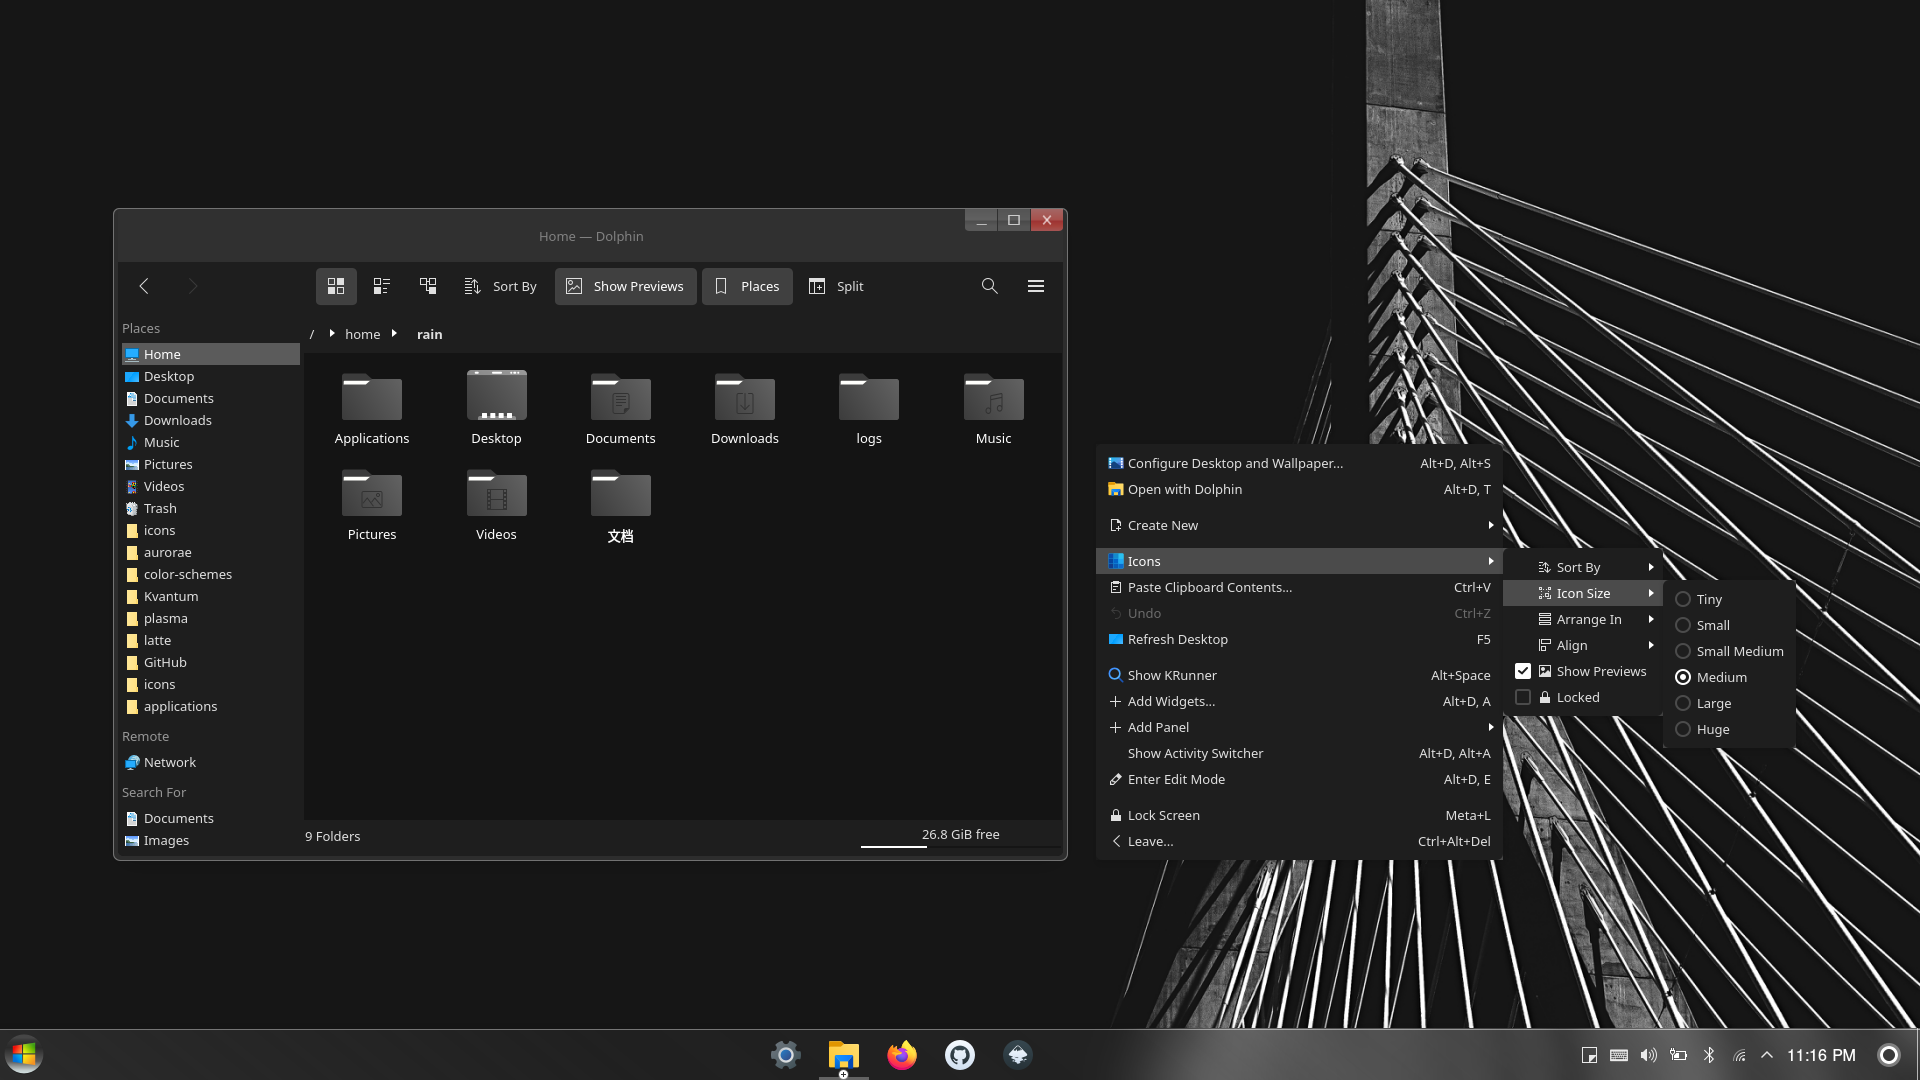Select Small Medium icon size
Image resolution: width=1920 pixels, height=1080 pixels.
[1729, 651]
